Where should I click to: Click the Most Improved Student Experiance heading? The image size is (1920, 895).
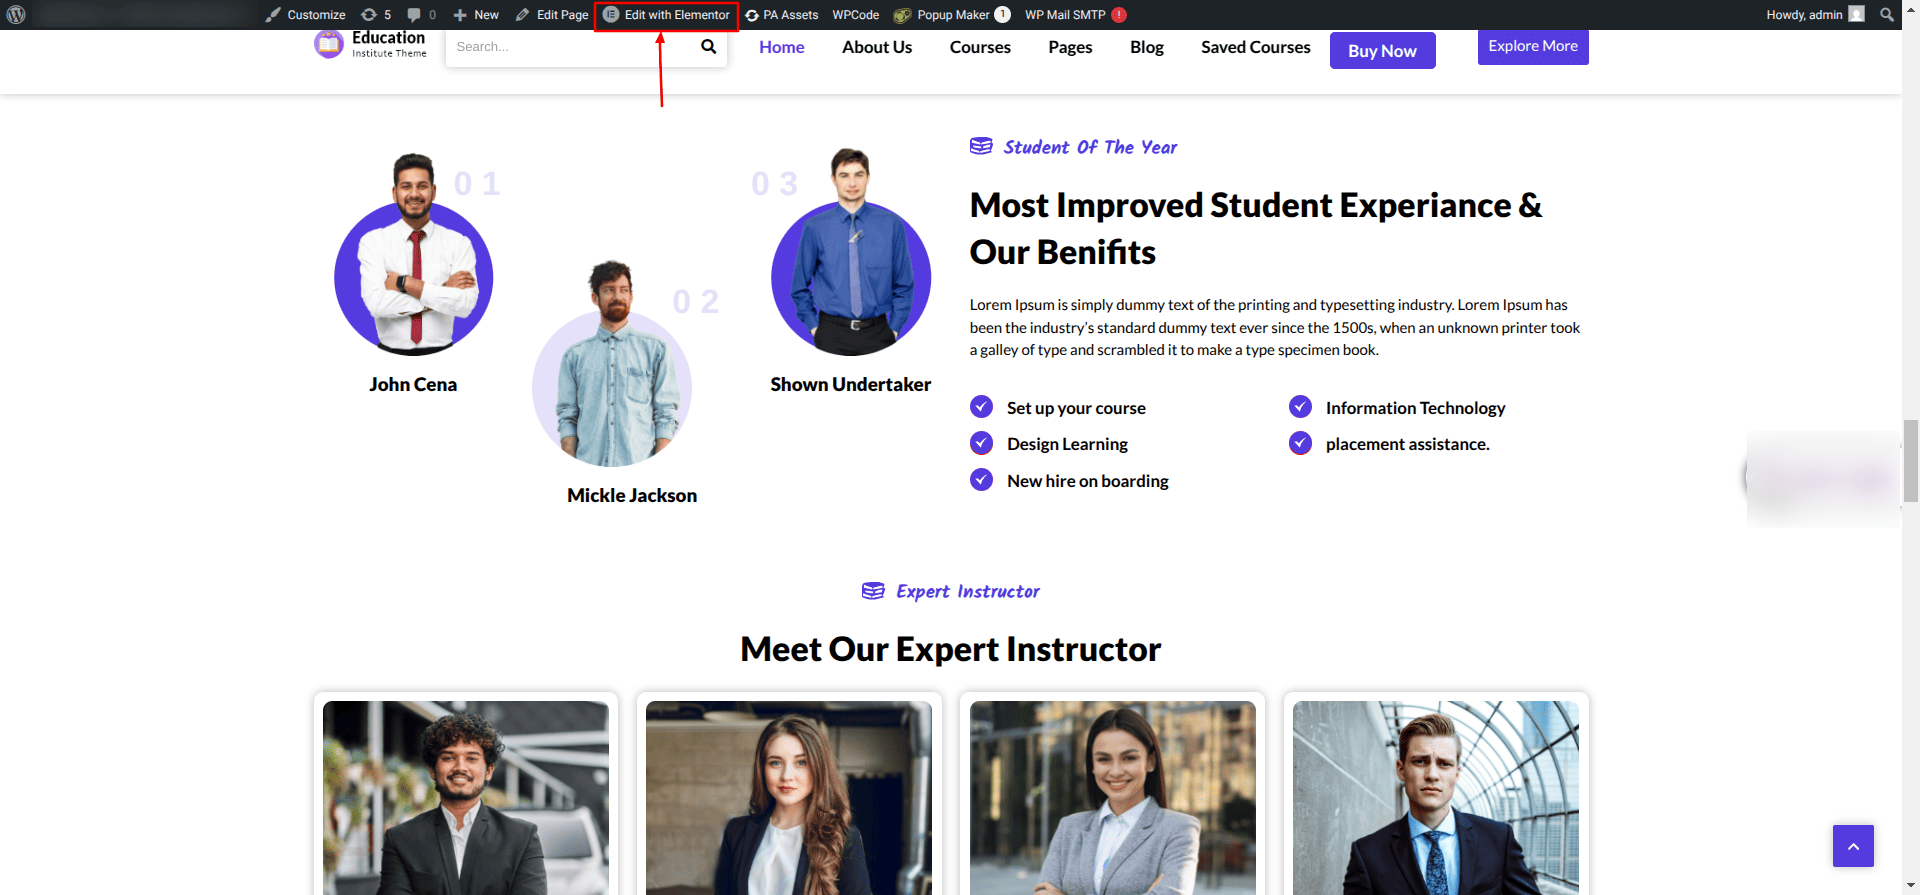1256,228
